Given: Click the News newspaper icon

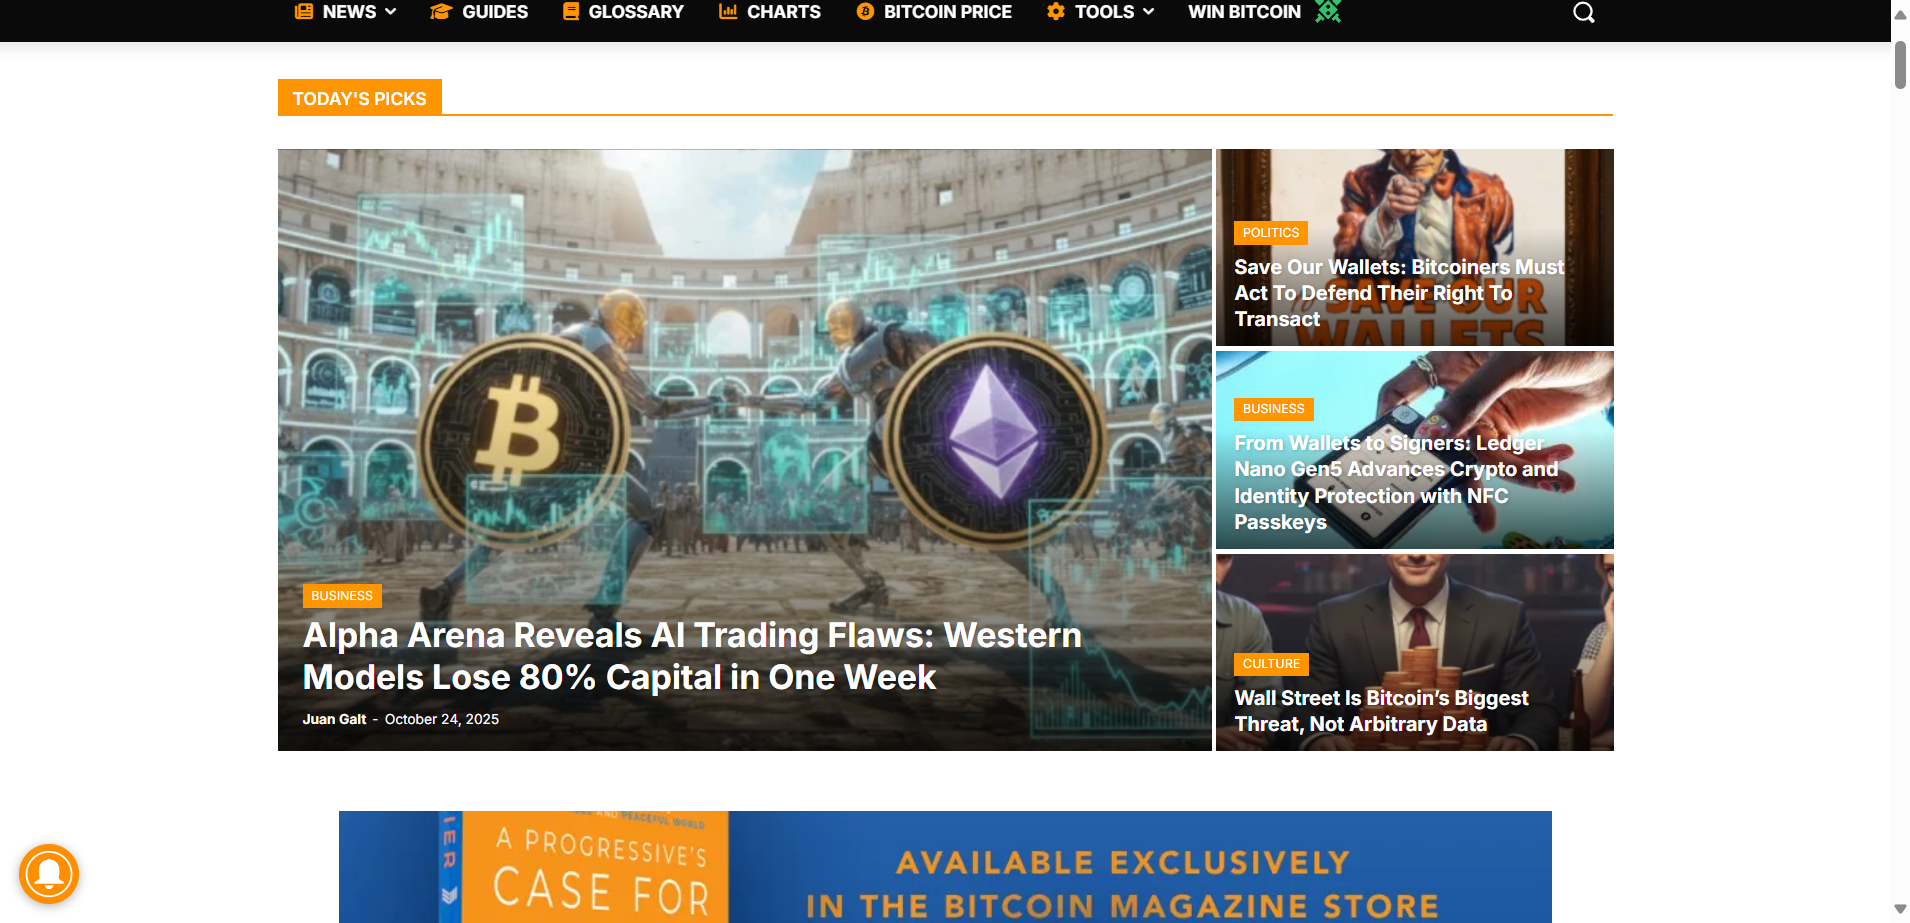Looking at the screenshot, I should [x=304, y=12].
